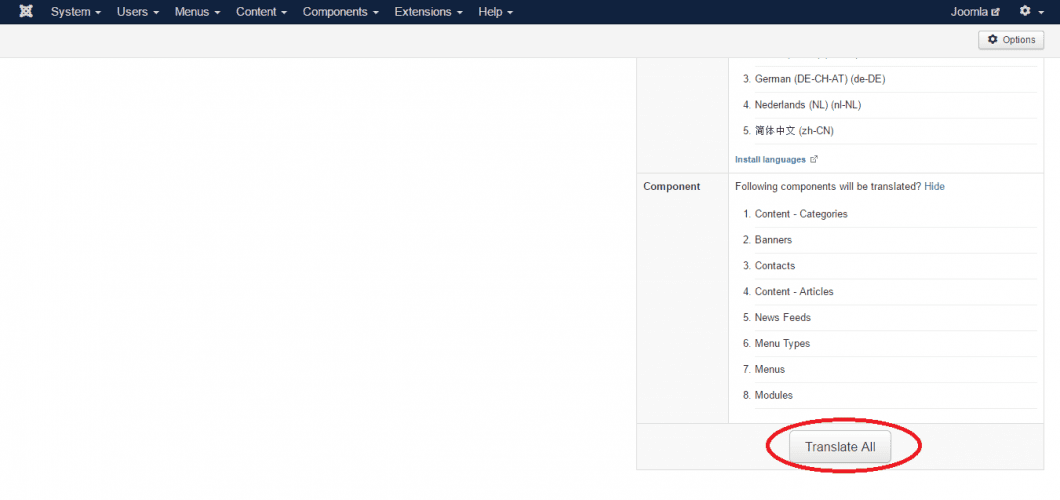Open the Components menu
The width and height of the screenshot is (1060, 500).
[x=340, y=12]
